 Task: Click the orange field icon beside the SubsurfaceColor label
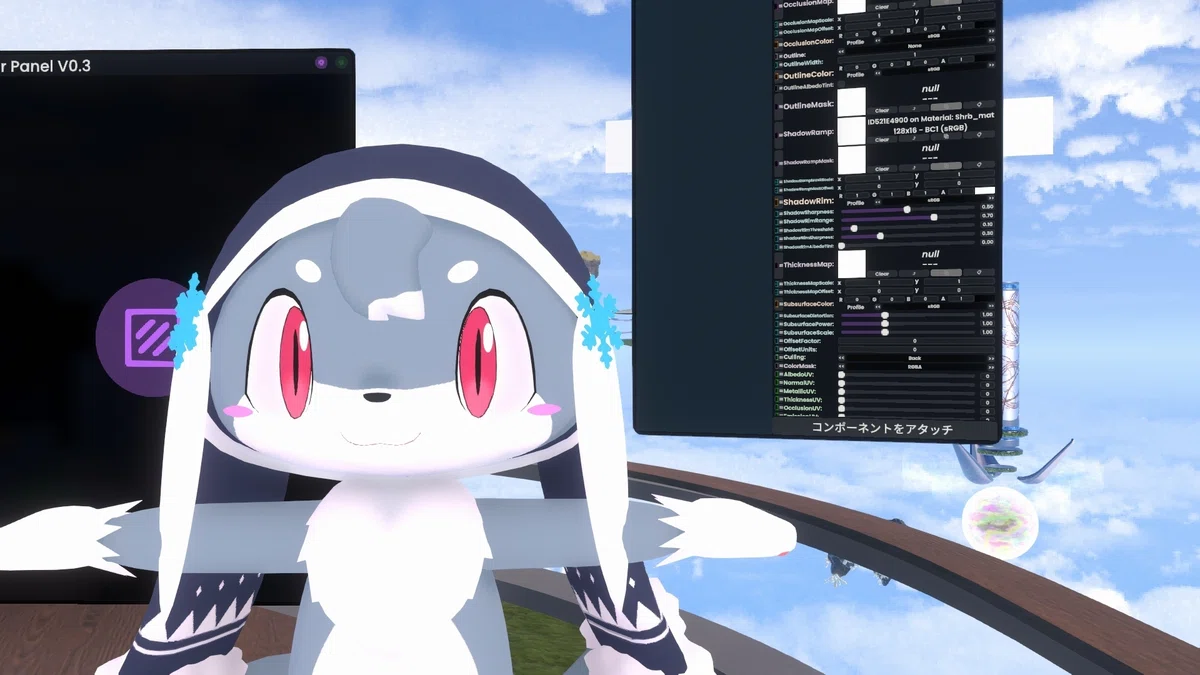point(778,304)
